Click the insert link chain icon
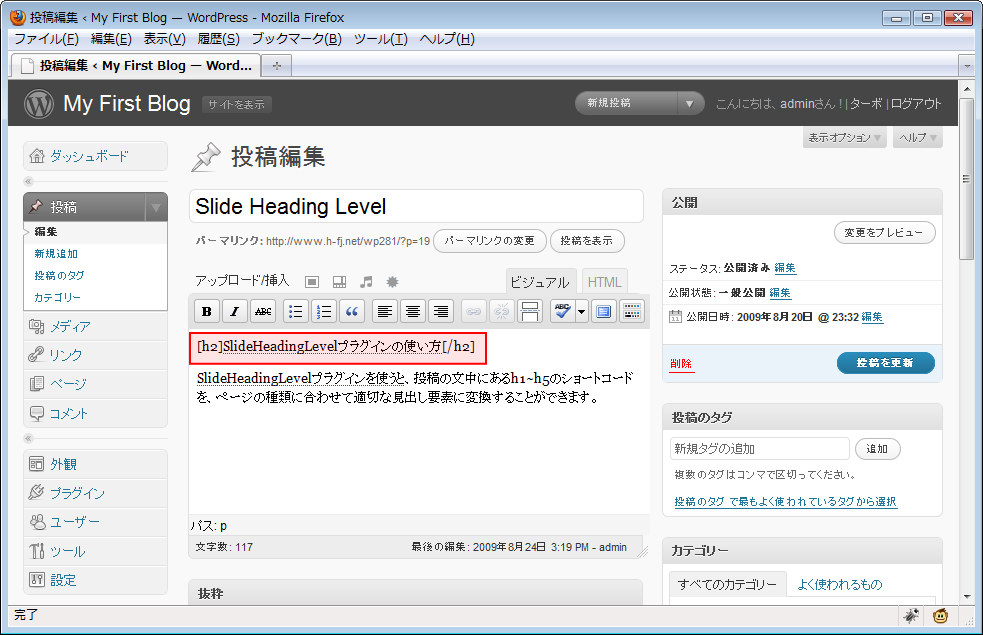983x635 pixels. [x=473, y=311]
